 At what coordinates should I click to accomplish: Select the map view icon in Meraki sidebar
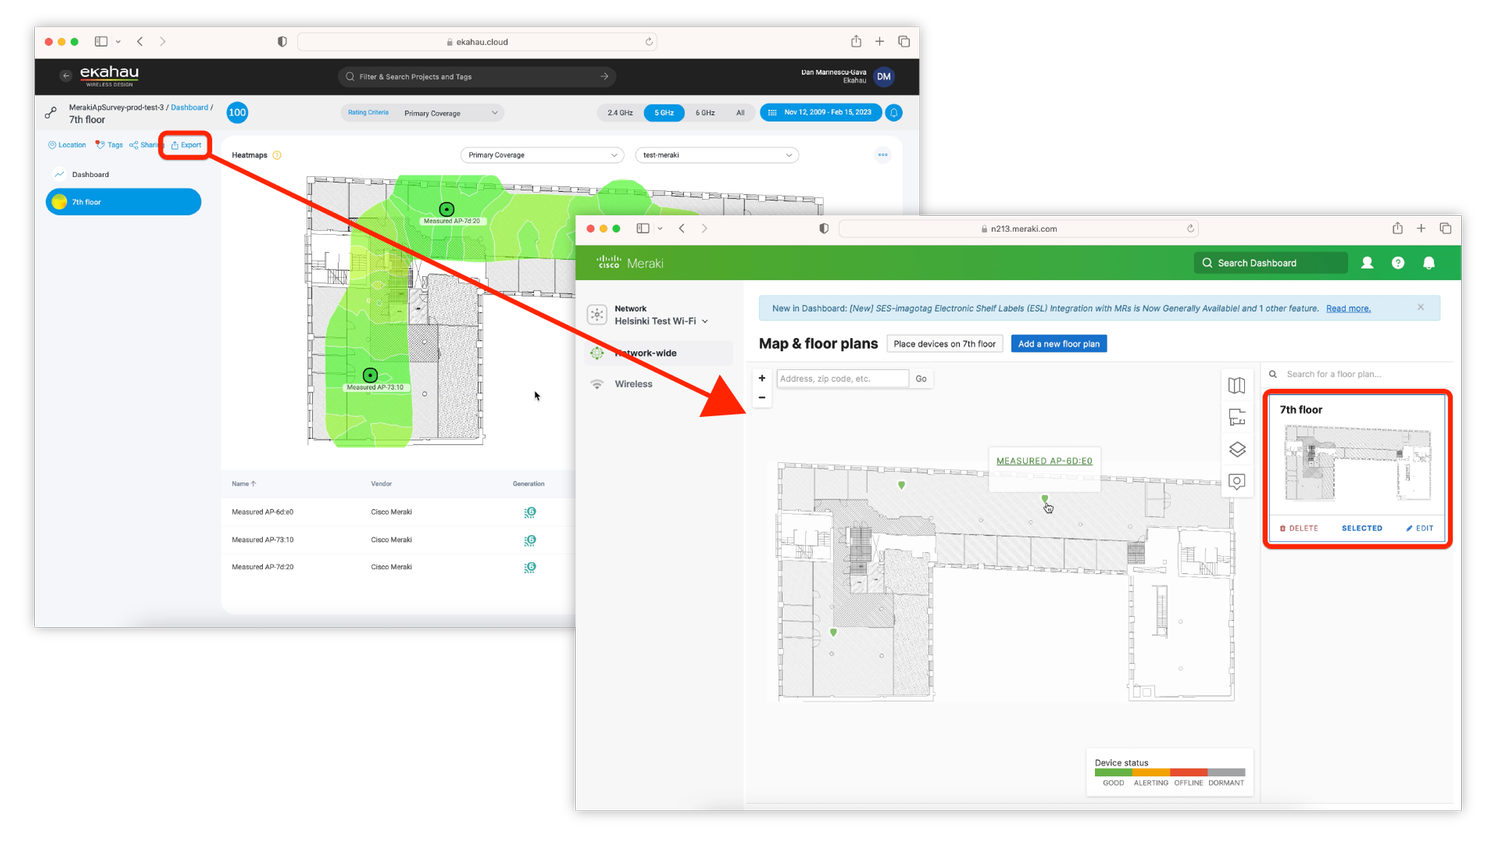tap(1237, 385)
